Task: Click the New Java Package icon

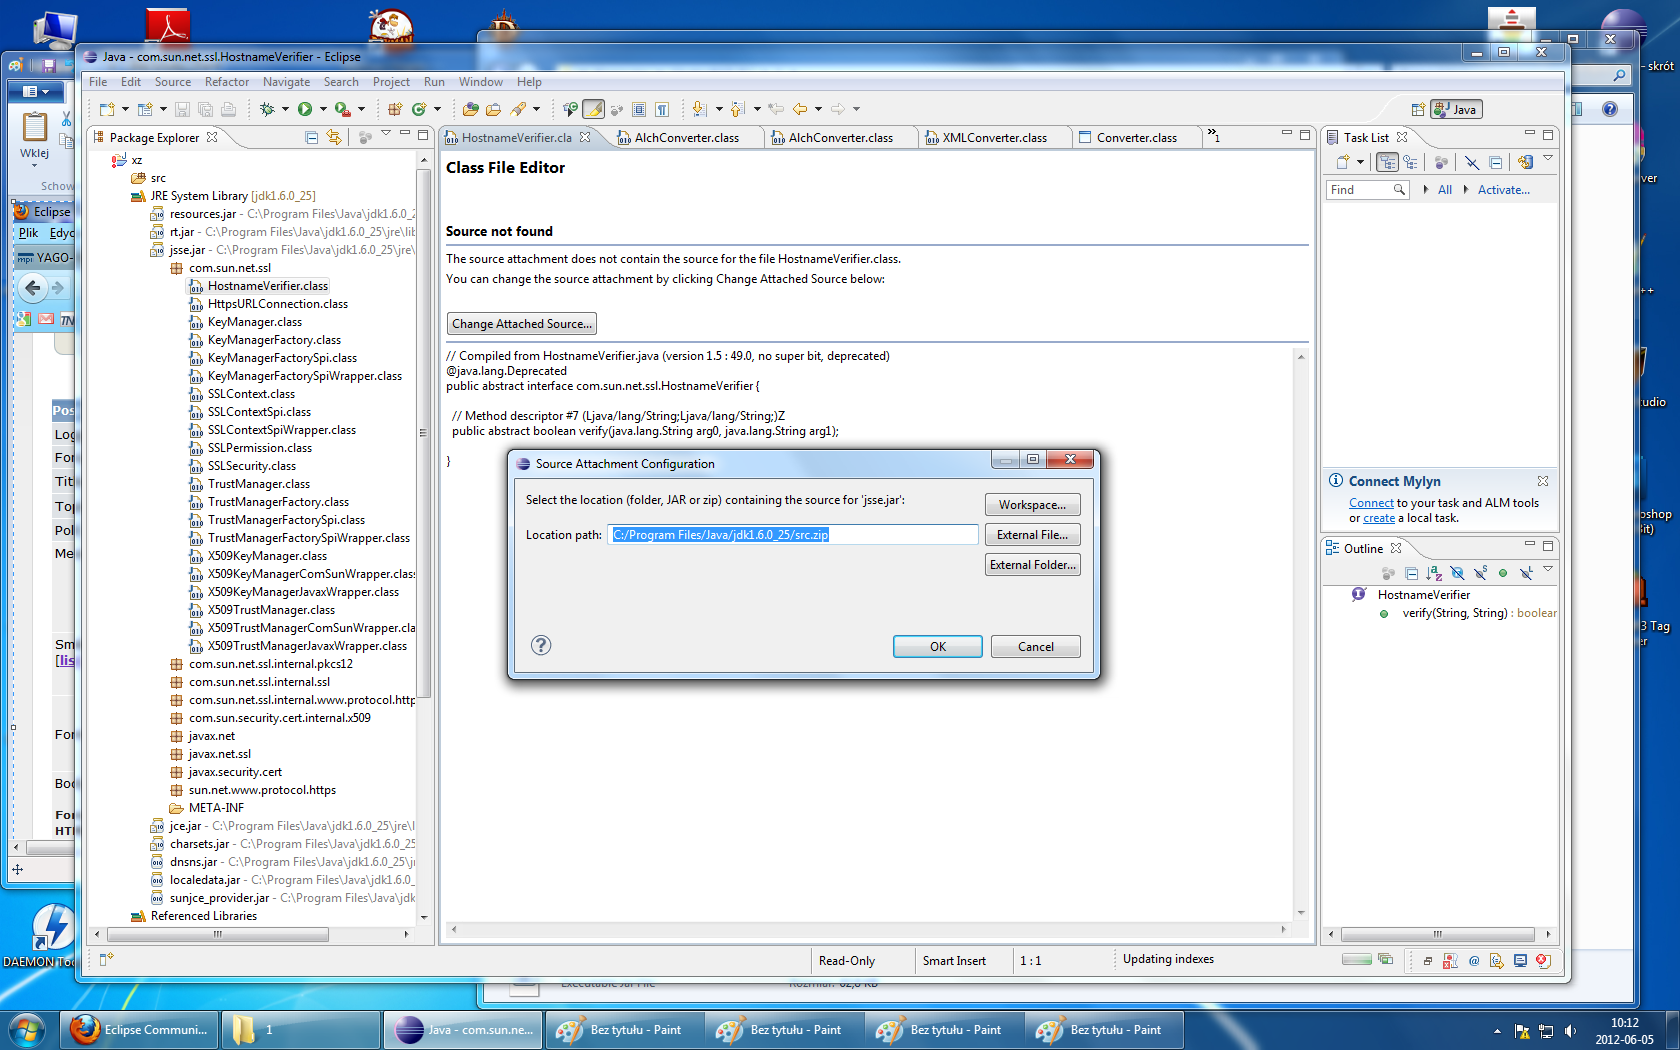Action: tap(395, 109)
